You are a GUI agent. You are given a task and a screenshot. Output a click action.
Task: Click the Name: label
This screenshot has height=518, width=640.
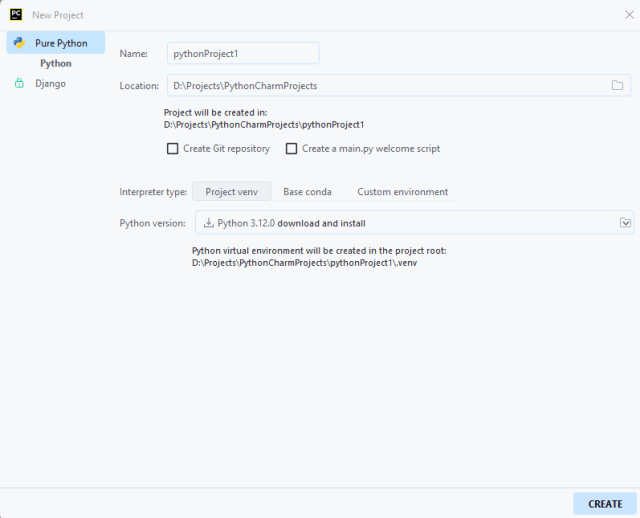tap(133, 53)
